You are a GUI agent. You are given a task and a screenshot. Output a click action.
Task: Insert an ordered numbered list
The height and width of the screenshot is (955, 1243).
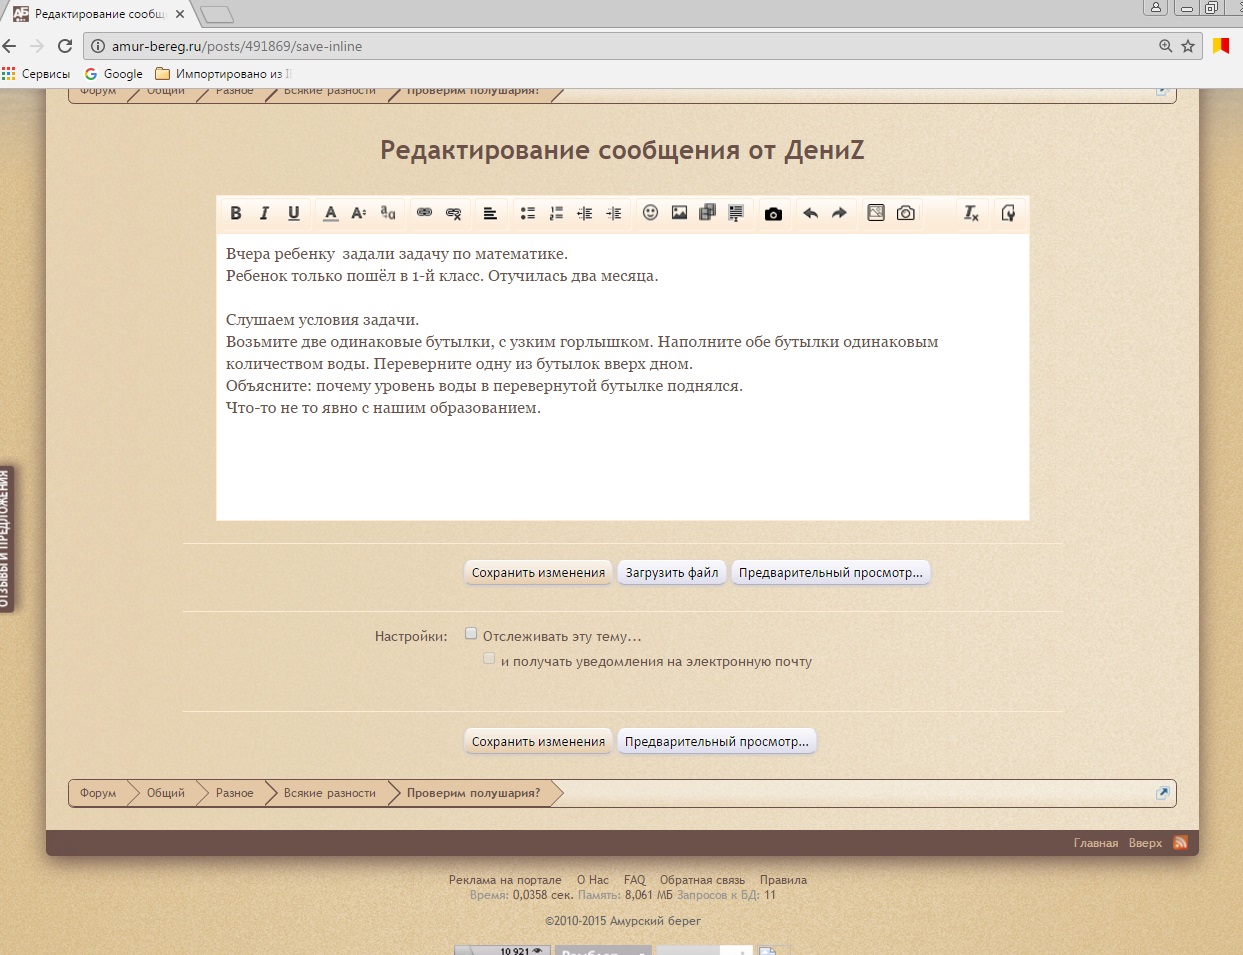556,213
